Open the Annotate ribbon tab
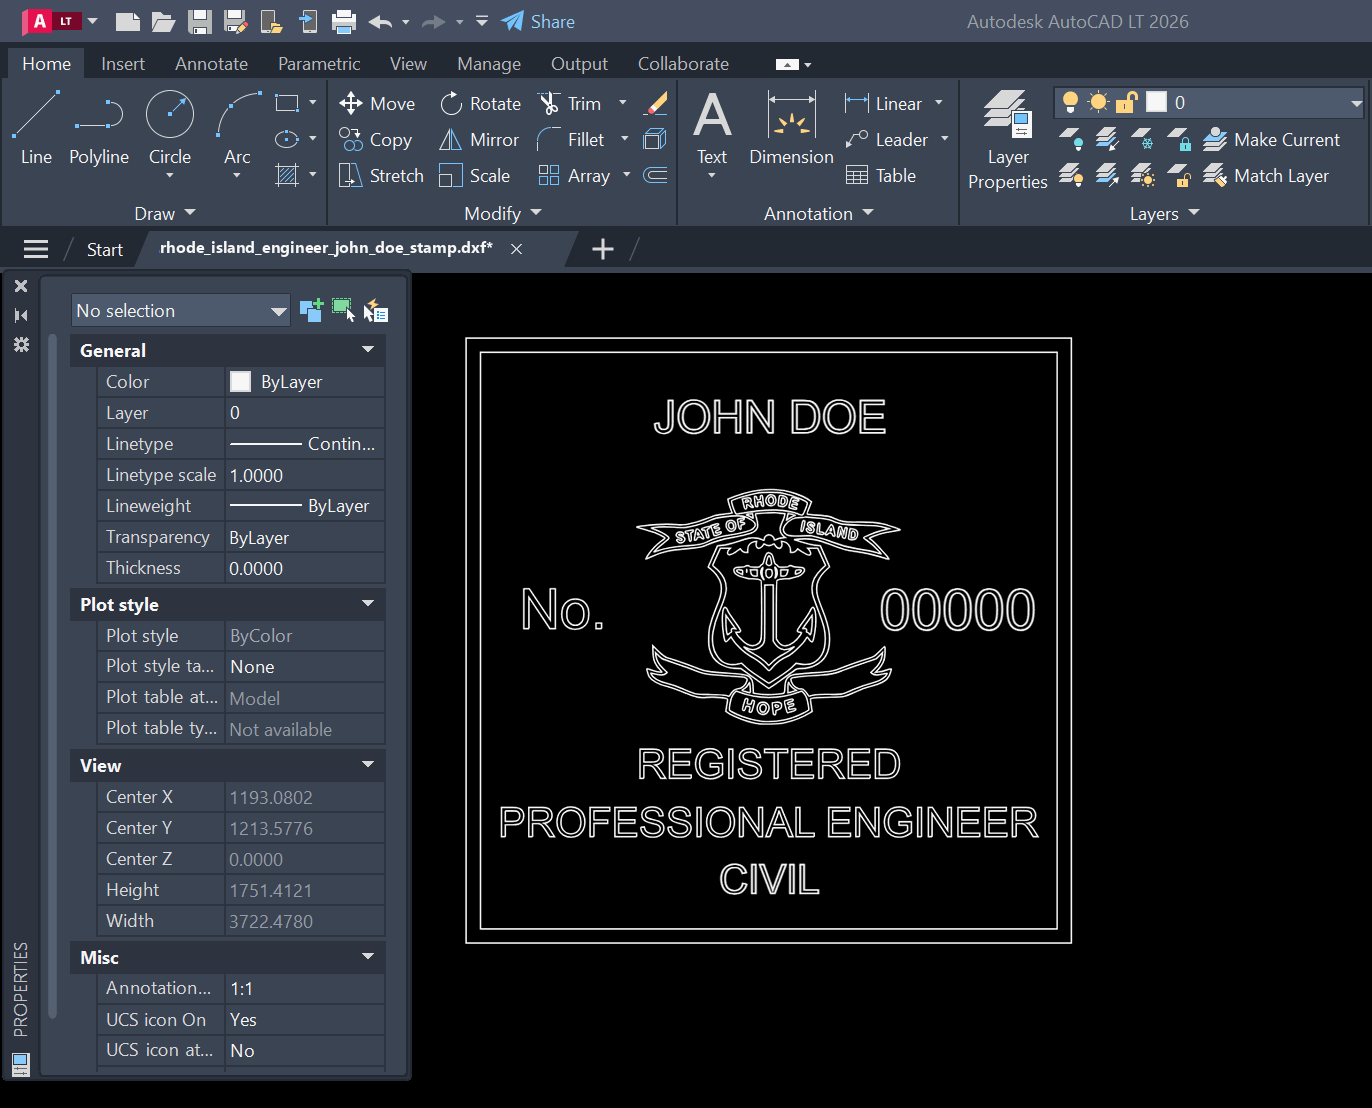The image size is (1372, 1108). click(211, 63)
